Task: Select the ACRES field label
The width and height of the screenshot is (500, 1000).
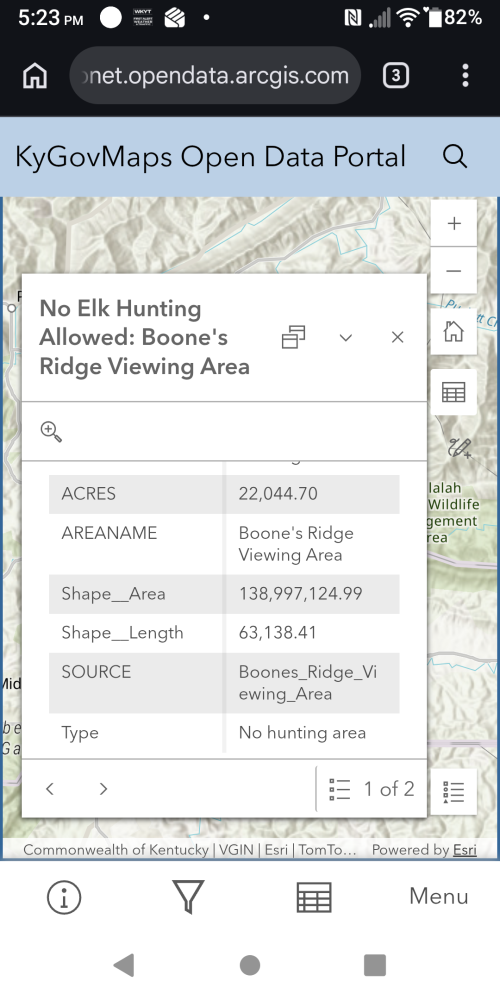Action: point(89,494)
